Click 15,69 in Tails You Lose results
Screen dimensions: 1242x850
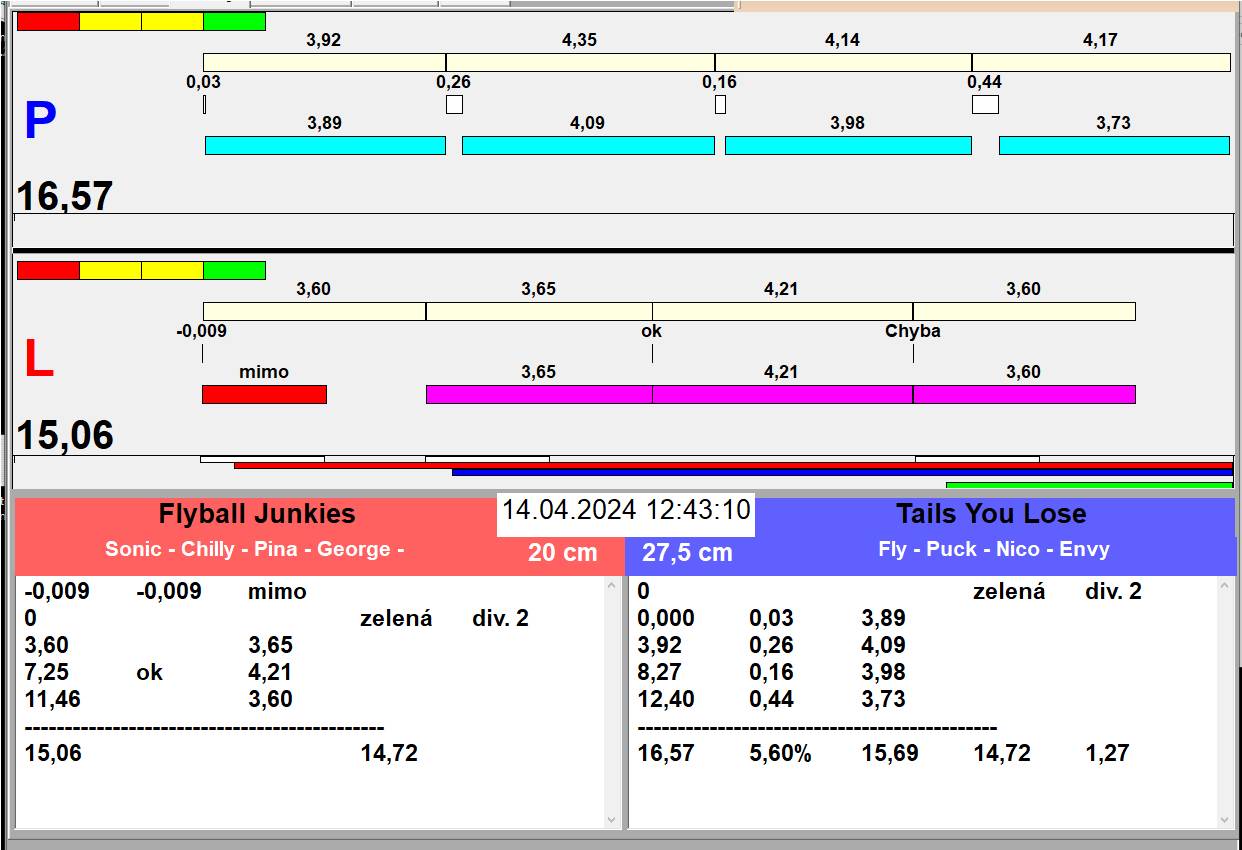[x=890, y=753]
